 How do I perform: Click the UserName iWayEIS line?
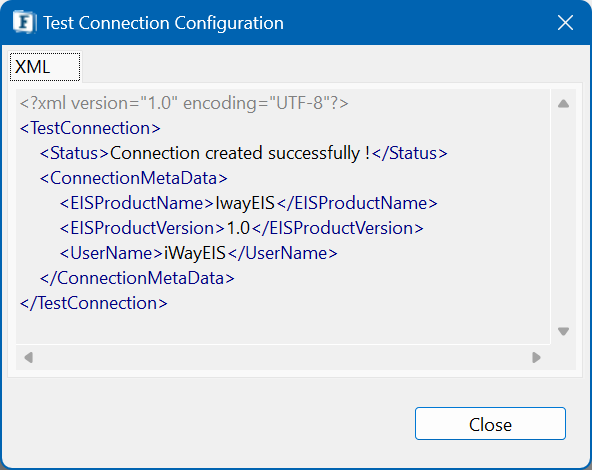tap(199, 253)
